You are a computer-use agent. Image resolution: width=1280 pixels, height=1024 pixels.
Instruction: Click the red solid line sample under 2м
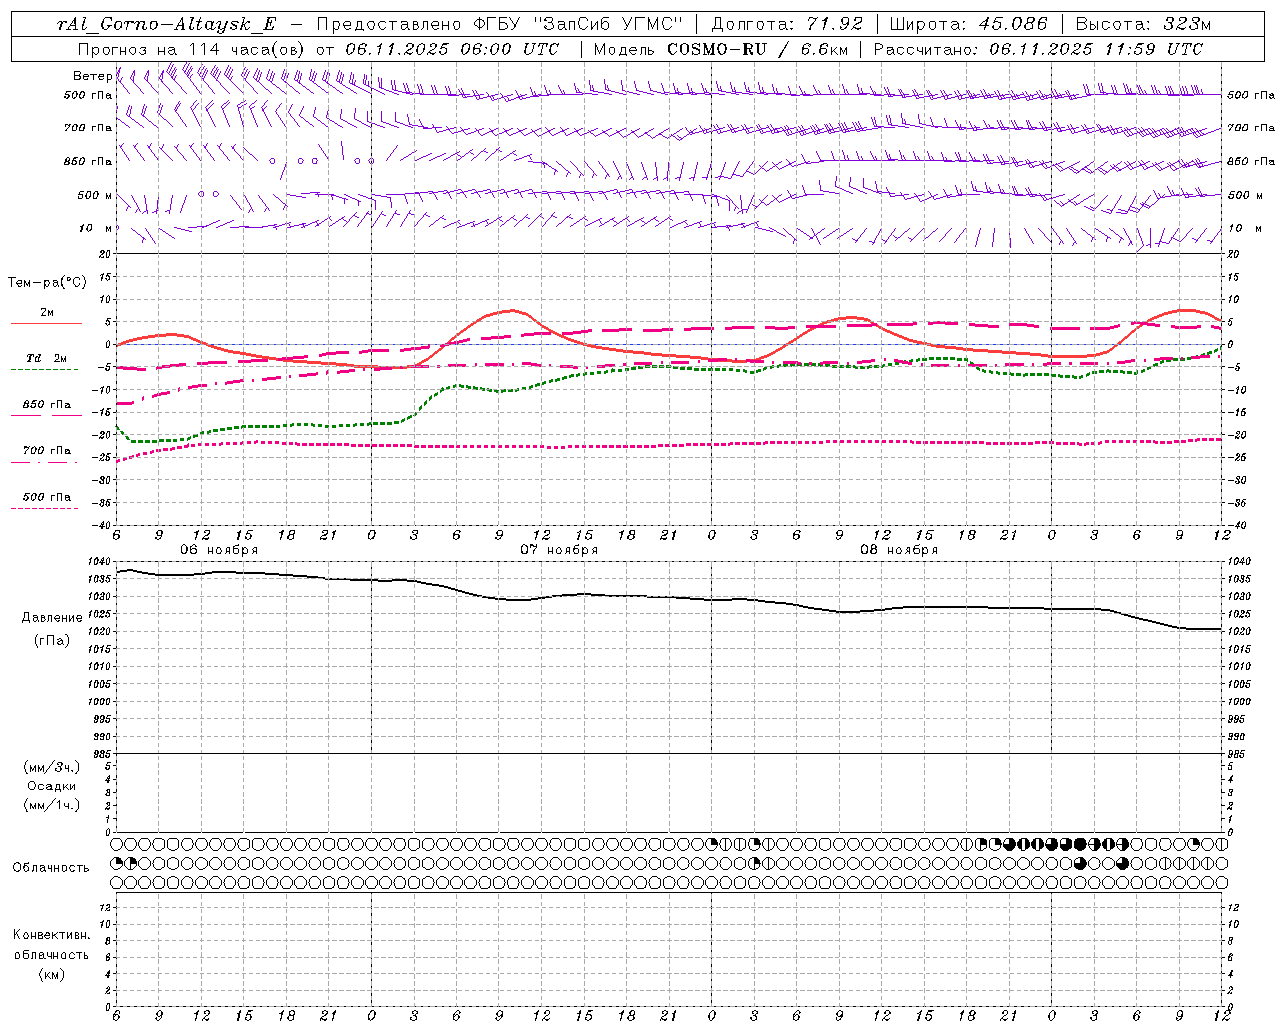point(46,323)
